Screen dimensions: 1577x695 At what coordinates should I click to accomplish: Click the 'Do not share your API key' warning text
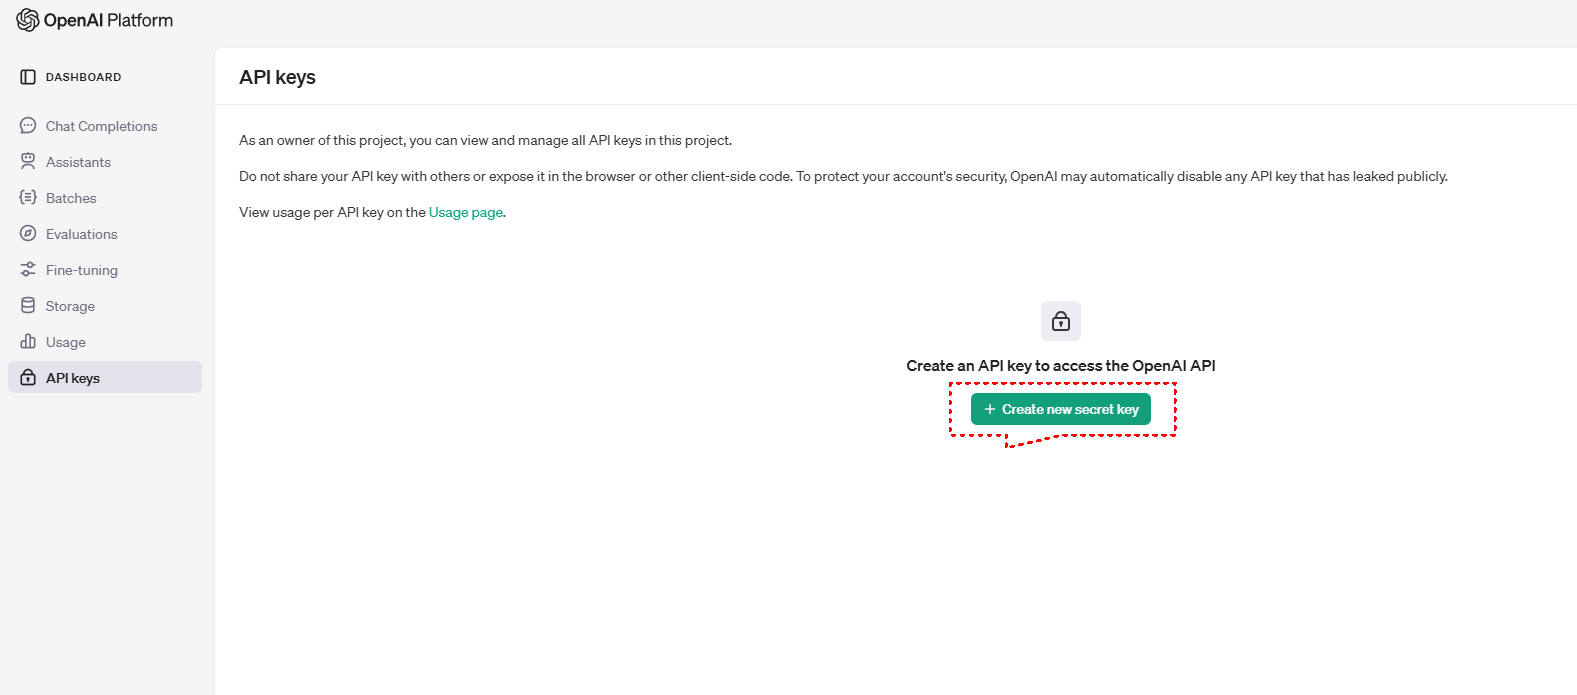coord(843,176)
